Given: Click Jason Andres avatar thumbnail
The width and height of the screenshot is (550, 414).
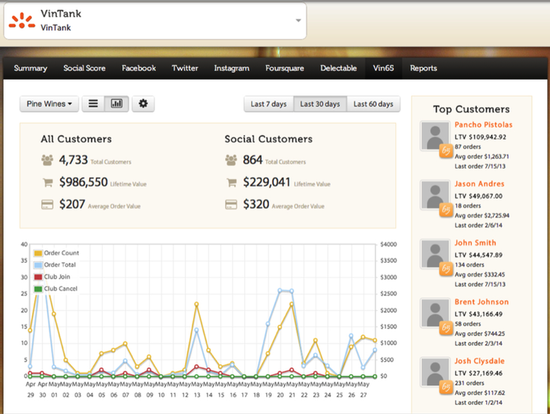Looking at the screenshot, I should coord(435,195).
